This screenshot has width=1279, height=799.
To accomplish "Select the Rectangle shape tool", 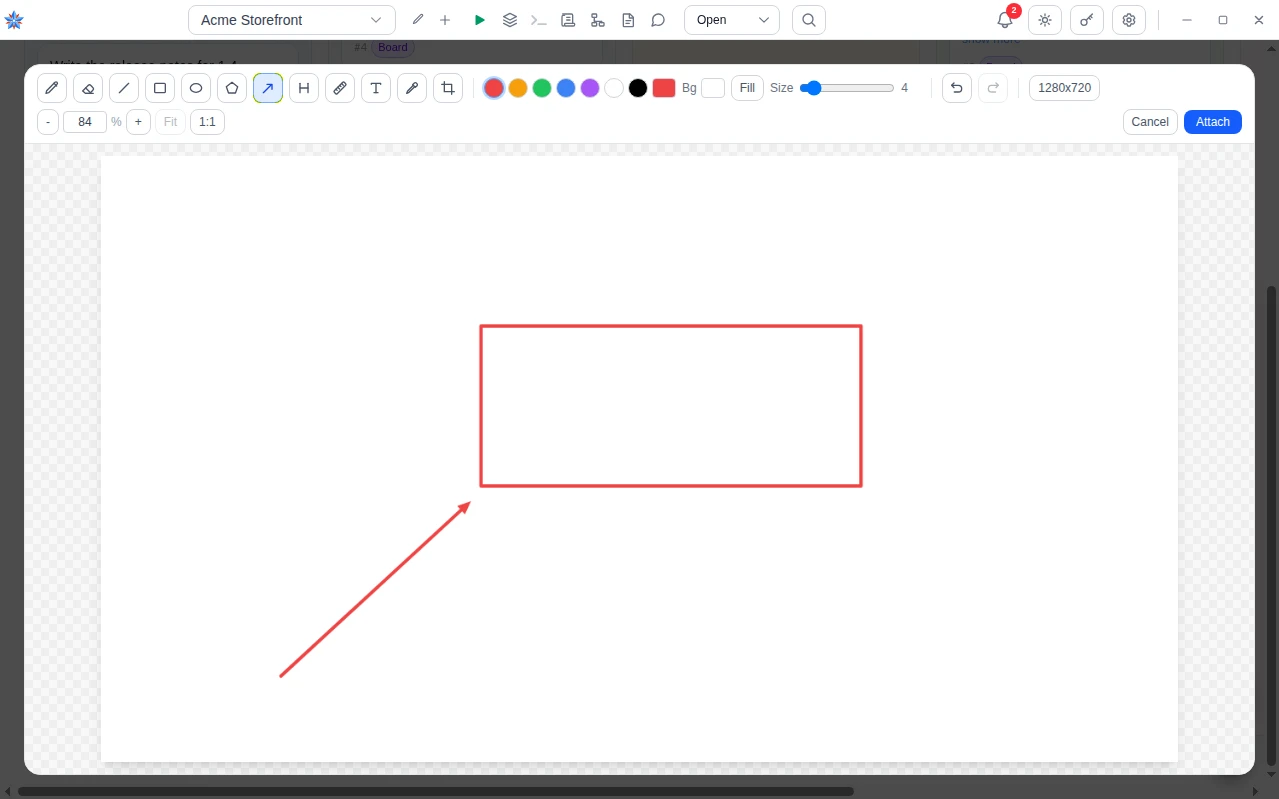I will [160, 88].
